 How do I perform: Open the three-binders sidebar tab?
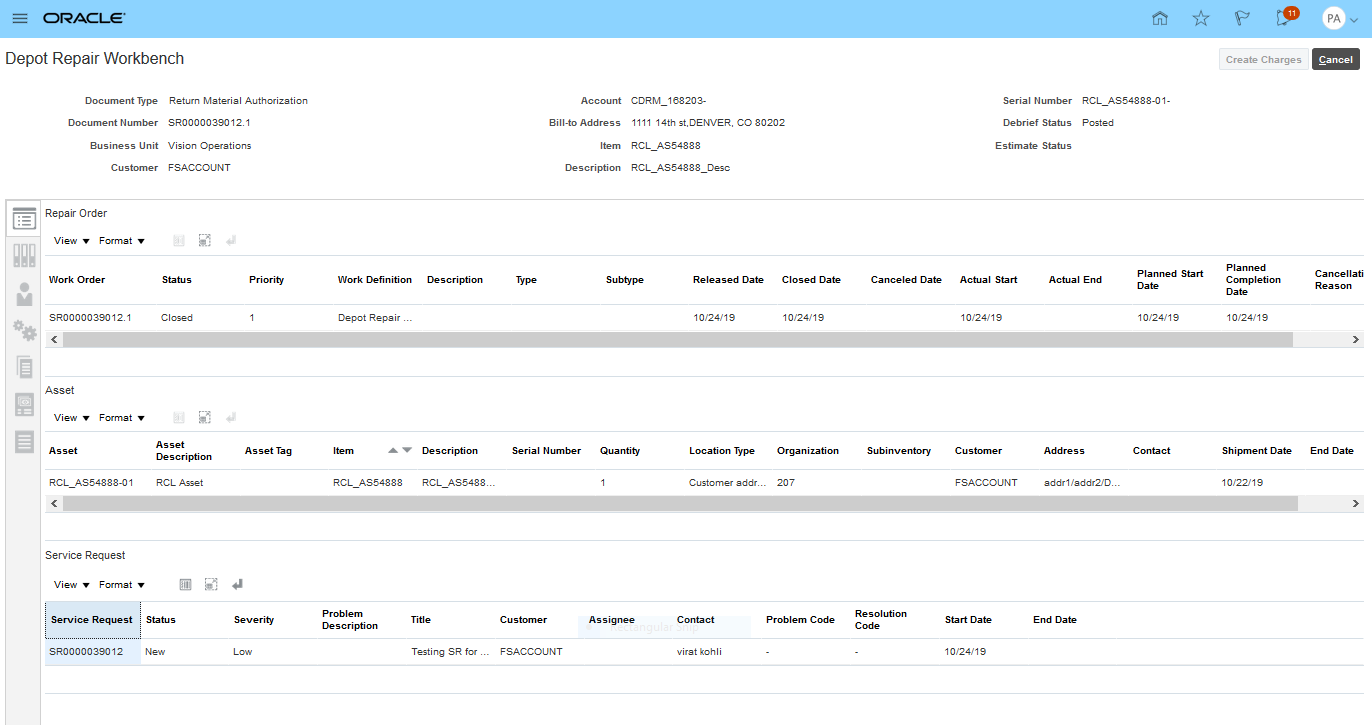(25, 255)
